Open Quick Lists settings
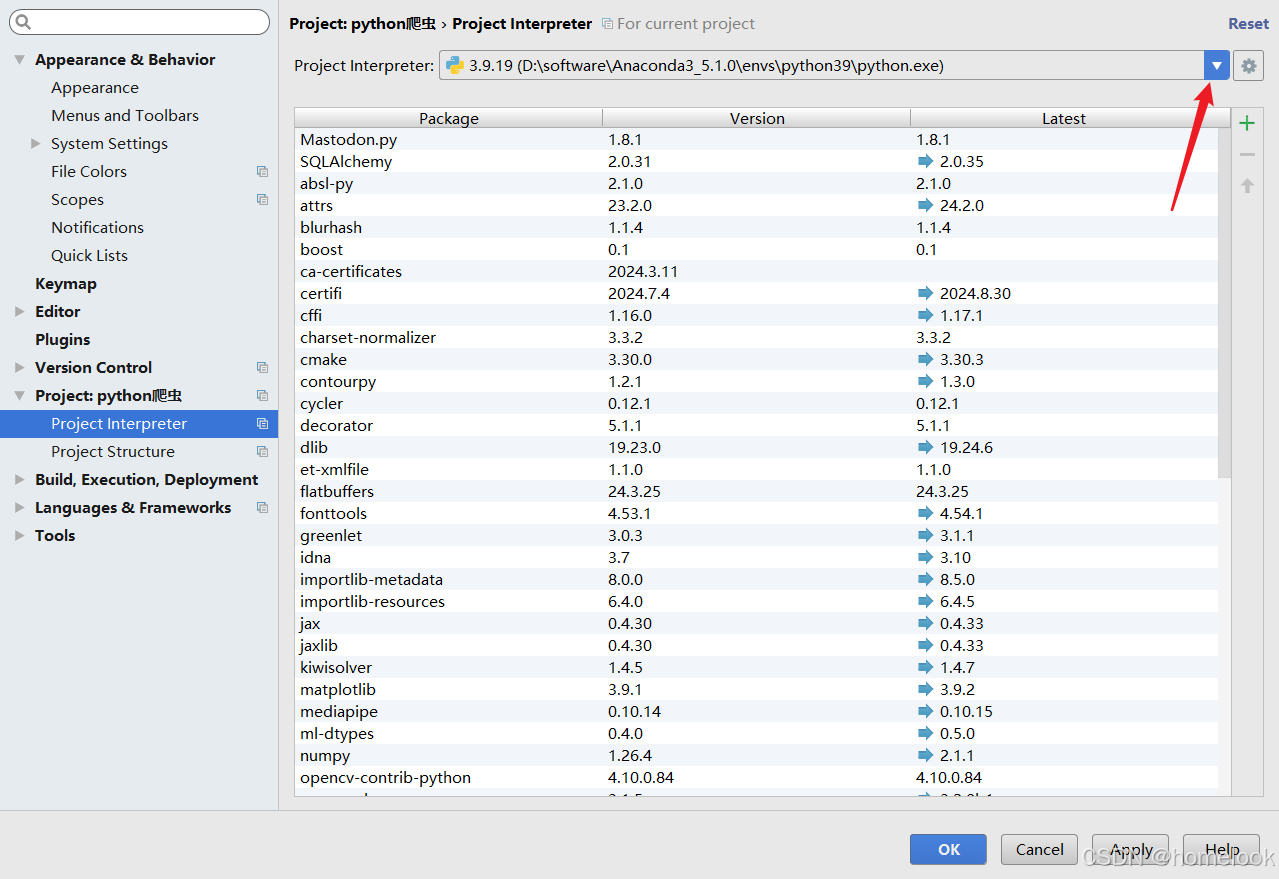Image resolution: width=1279 pixels, height=879 pixels. click(89, 256)
